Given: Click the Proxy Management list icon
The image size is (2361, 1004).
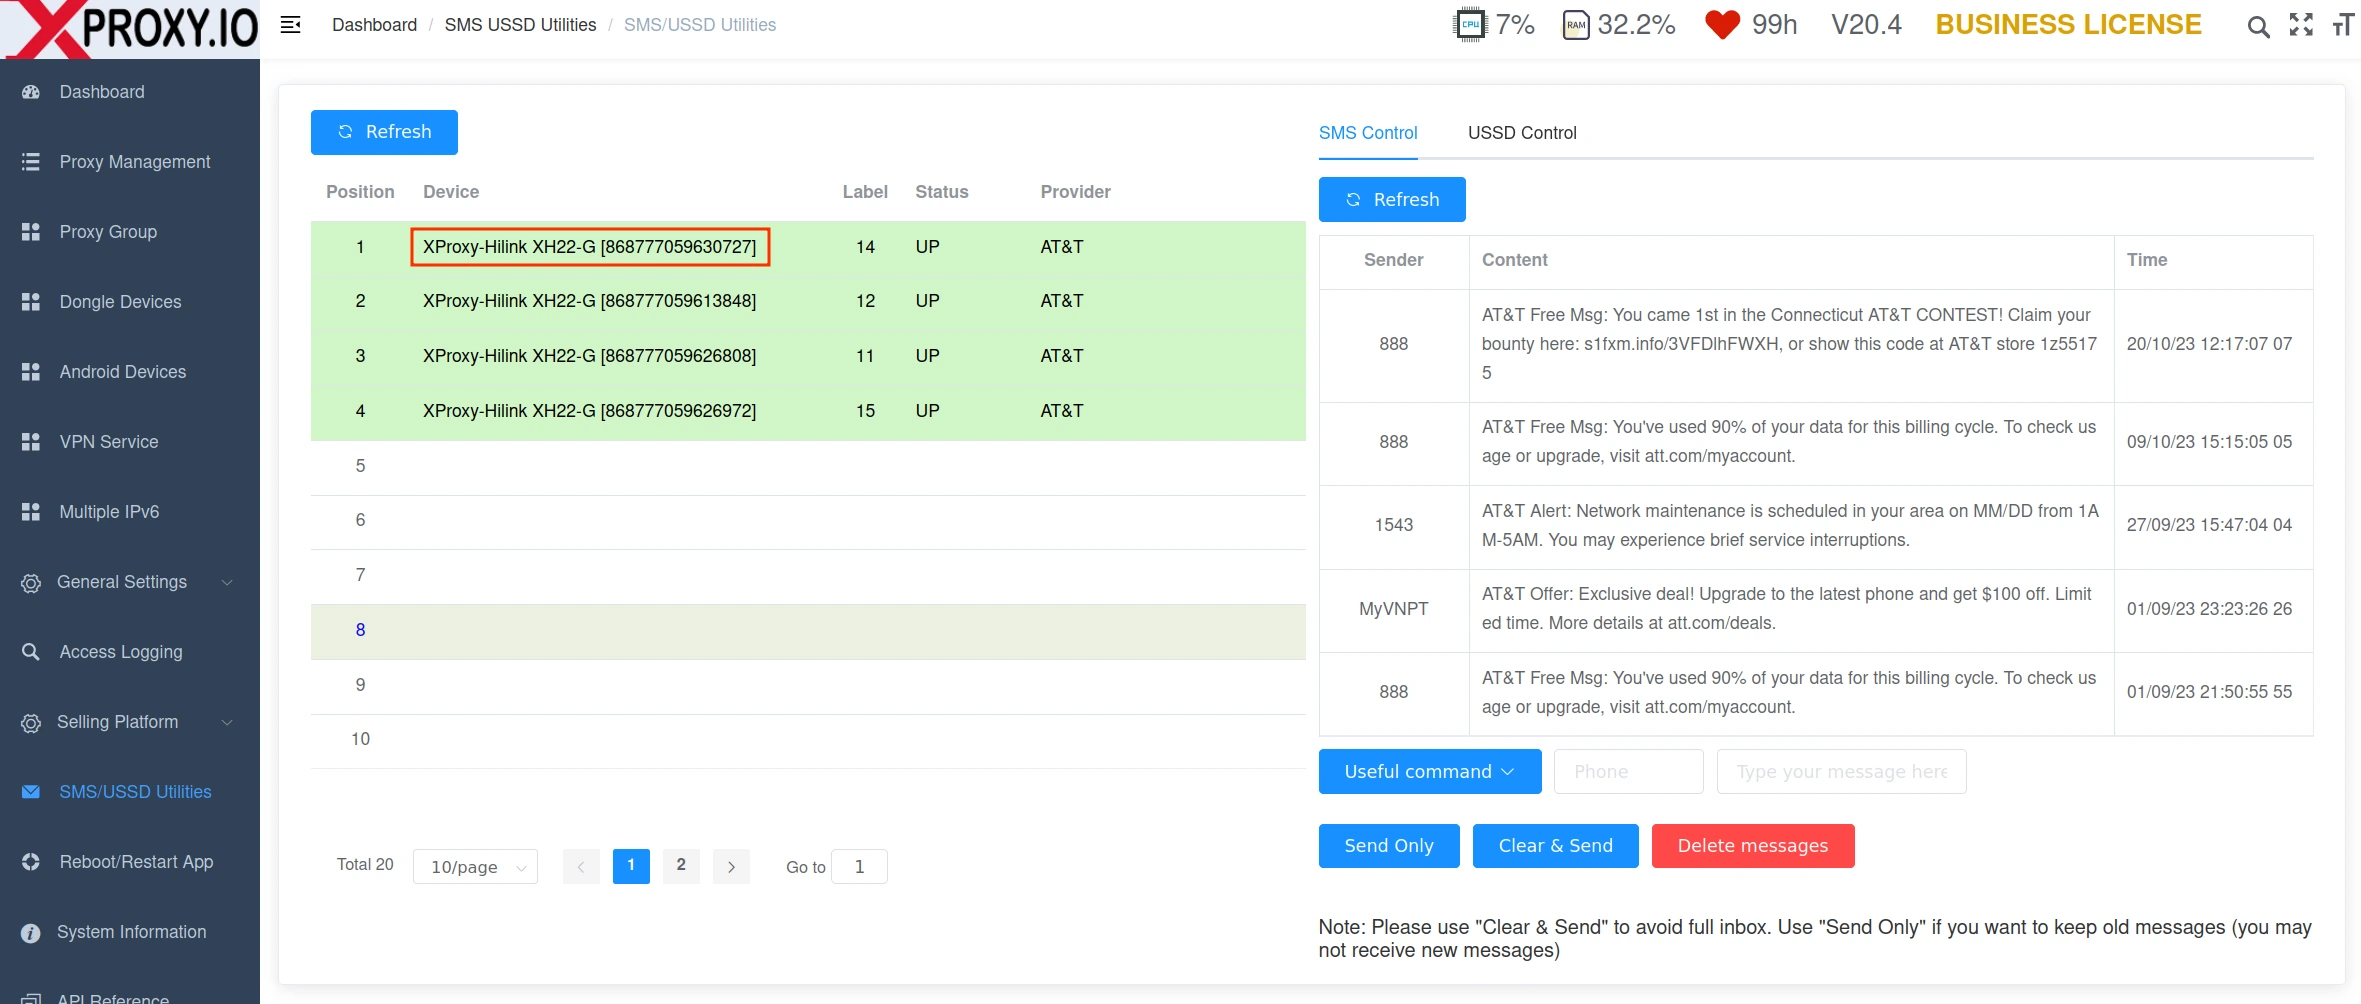Looking at the screenshot, I should coord(31,162).
